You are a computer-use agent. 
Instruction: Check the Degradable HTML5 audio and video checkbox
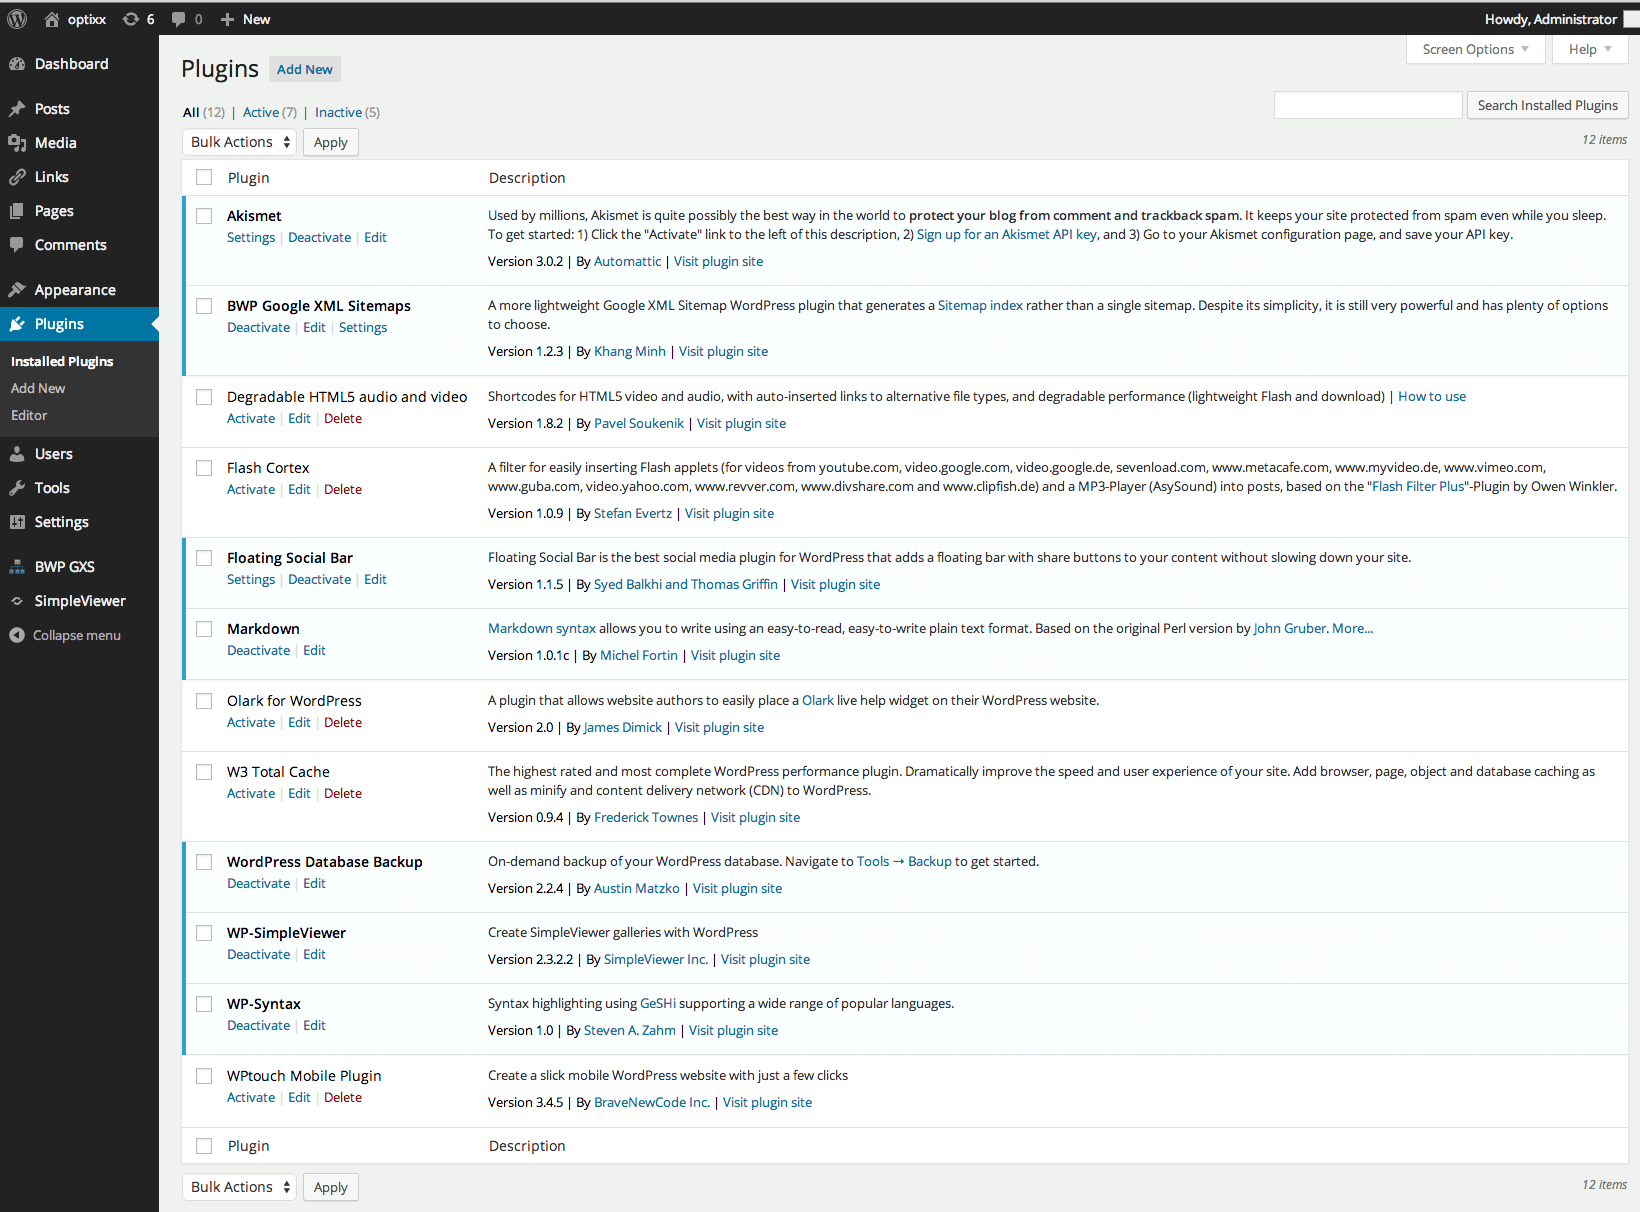tap(204, 397)
